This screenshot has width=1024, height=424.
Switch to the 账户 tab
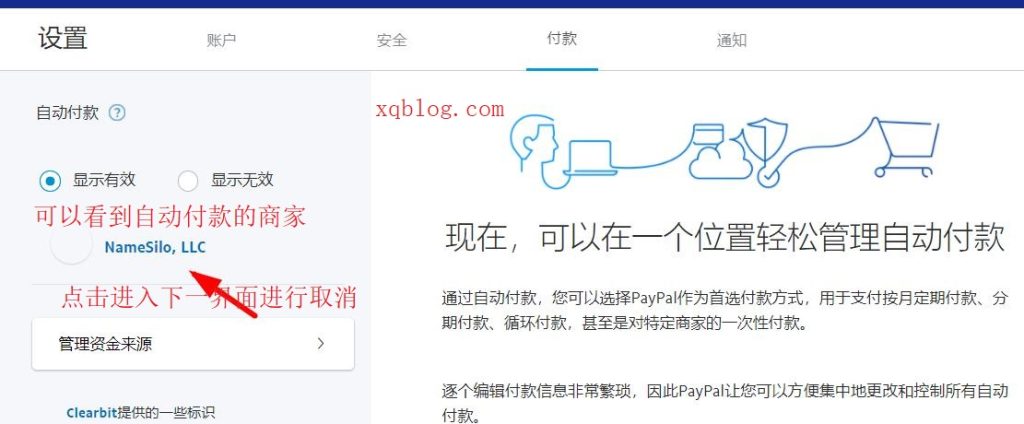[x=221, y=40]
